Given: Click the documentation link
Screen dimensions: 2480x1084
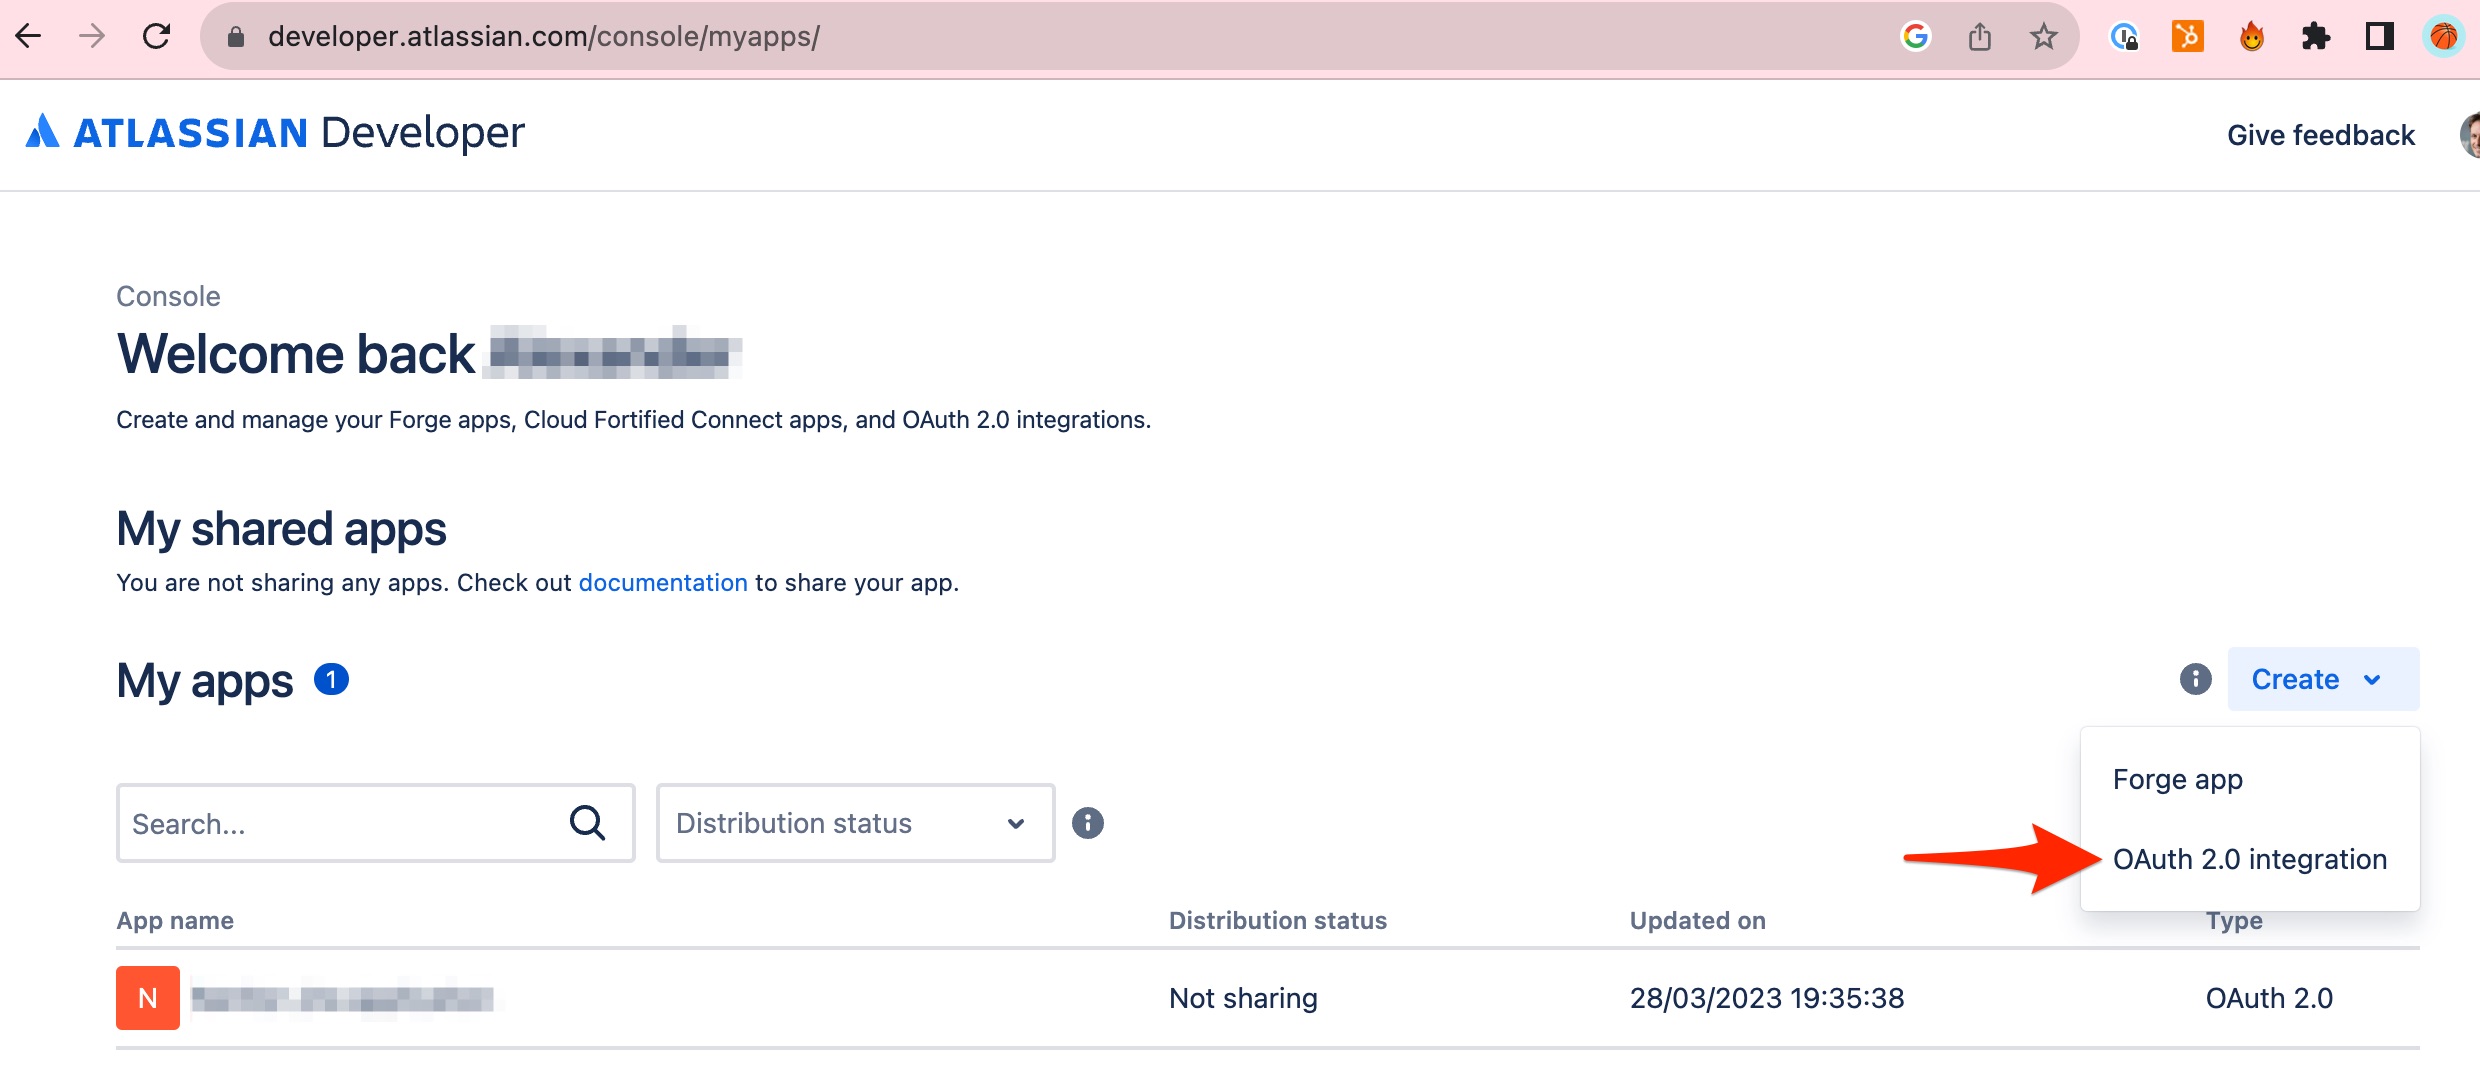Looking at the screenshot, I should click(x=662, y=582).
